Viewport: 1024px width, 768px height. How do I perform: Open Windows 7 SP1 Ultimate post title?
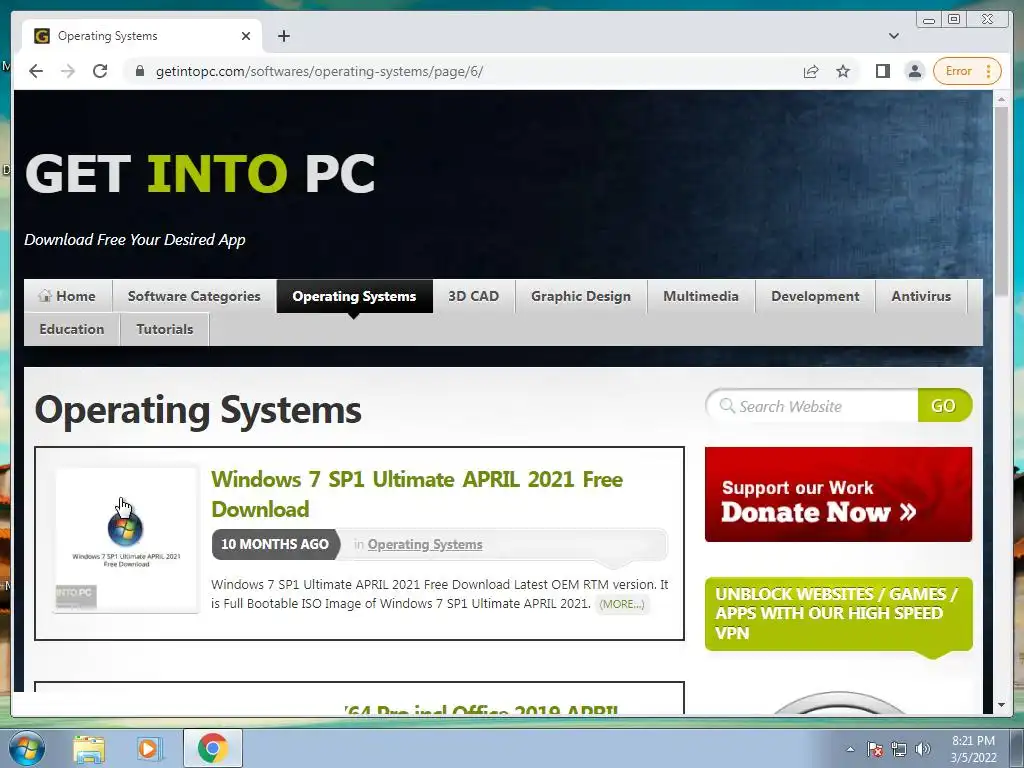coord(417,494)
